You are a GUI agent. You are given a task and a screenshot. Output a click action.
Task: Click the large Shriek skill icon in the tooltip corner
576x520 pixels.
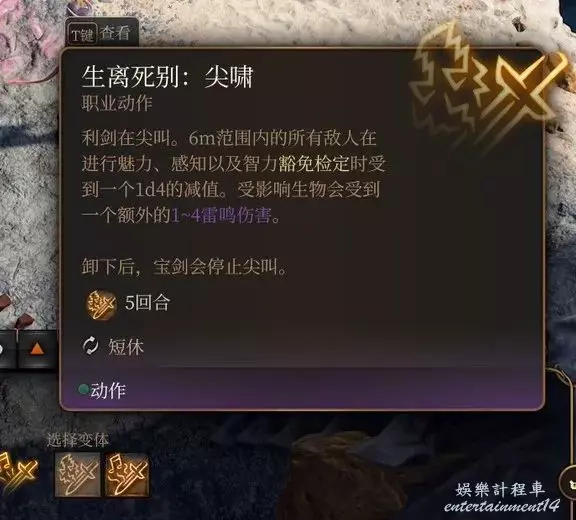tap(487, 86)
